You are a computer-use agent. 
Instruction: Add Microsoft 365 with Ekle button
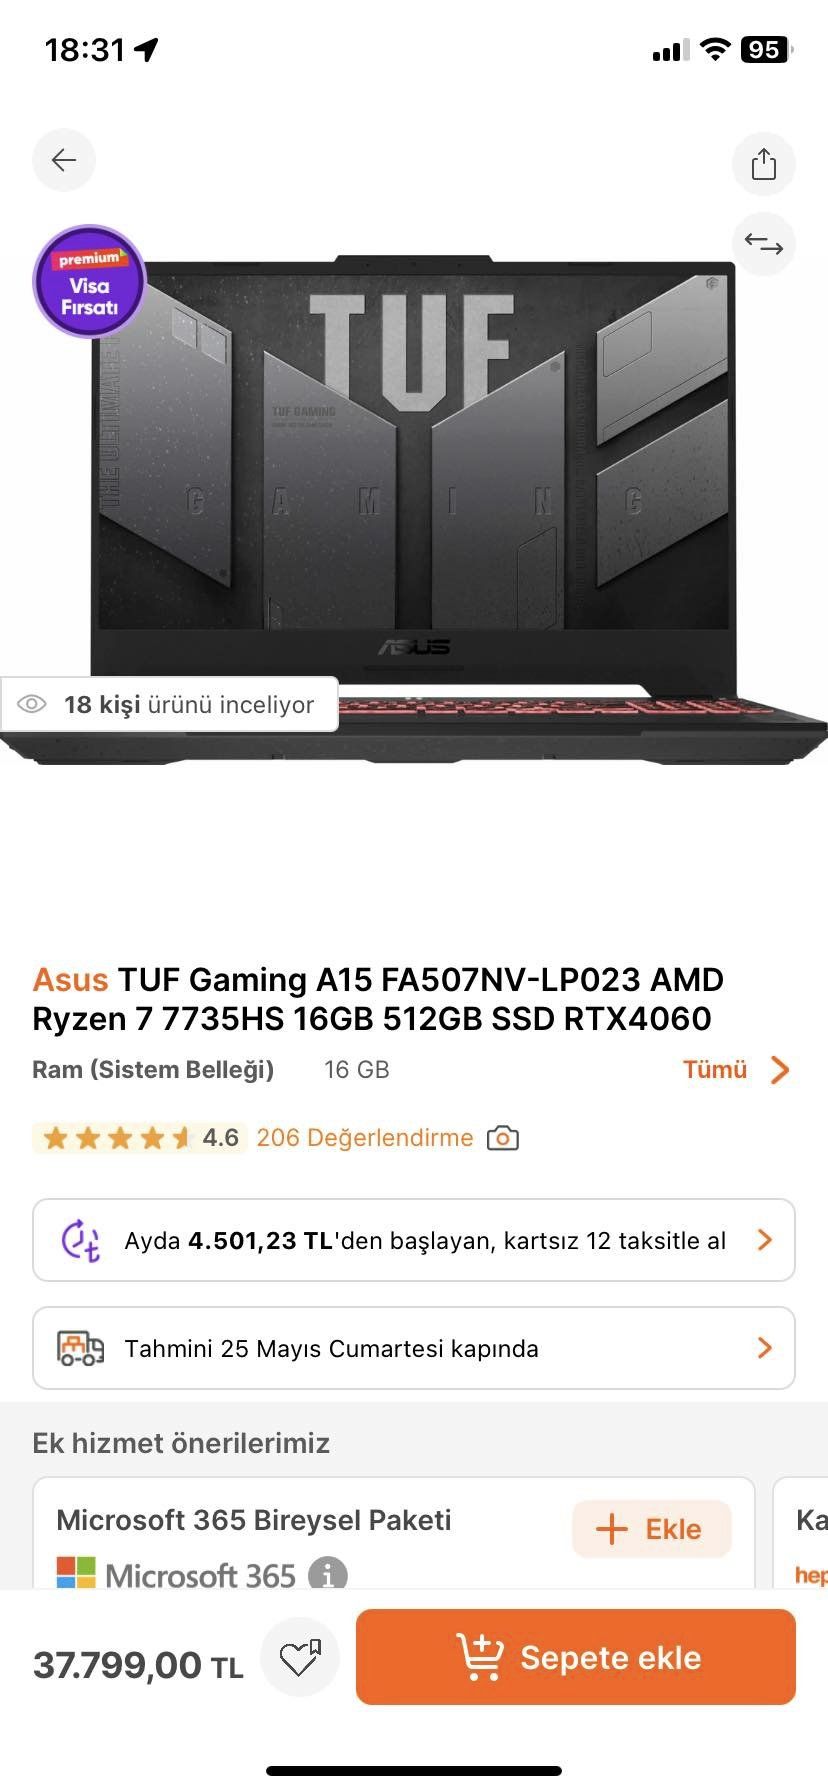click(651, 1529)
